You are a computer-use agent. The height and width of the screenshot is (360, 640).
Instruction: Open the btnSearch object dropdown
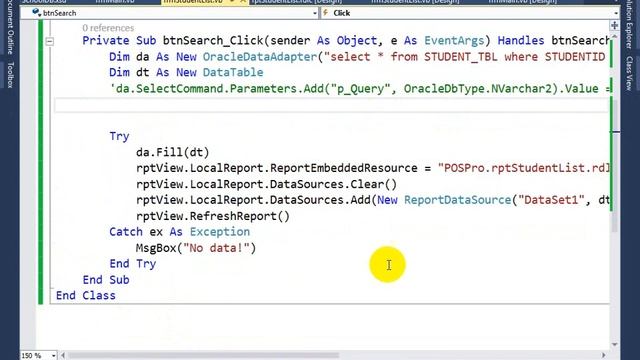tap(314, 13)
